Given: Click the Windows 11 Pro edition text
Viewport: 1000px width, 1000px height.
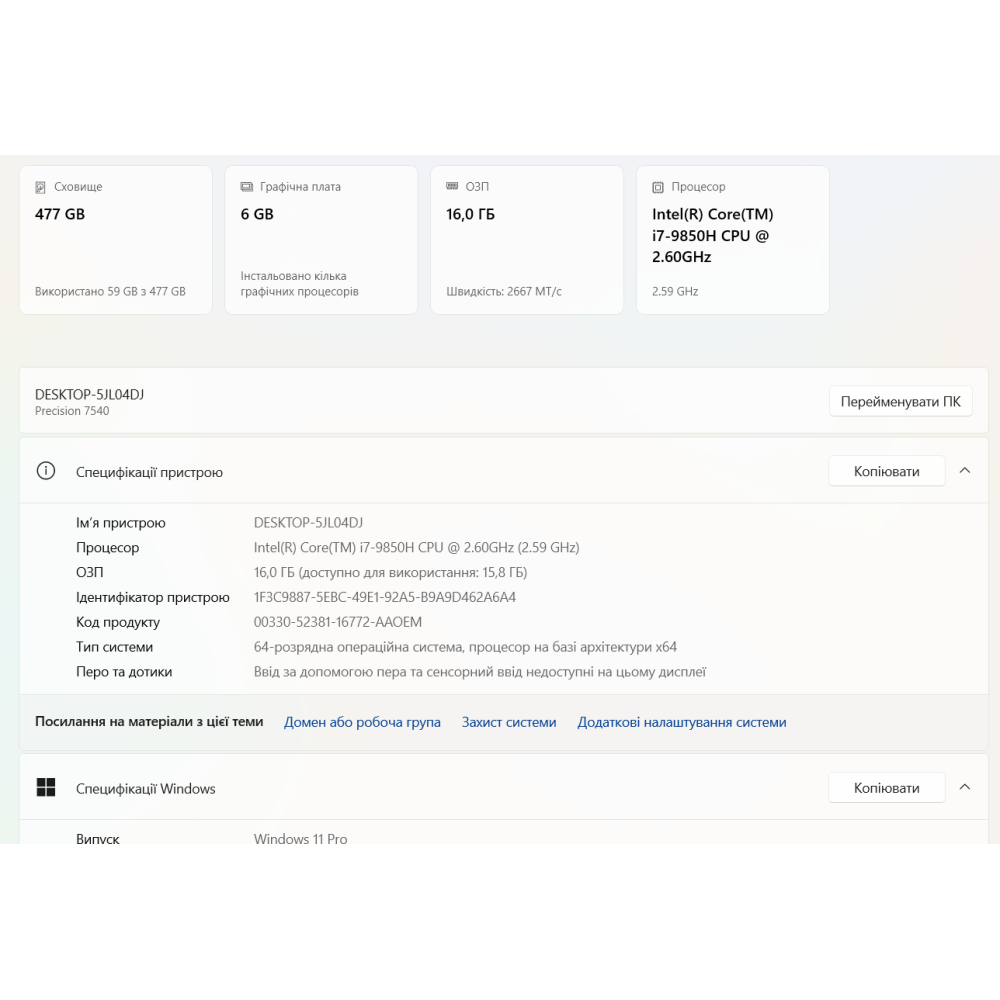Looking at the screenshot, I should click(300, 839).
